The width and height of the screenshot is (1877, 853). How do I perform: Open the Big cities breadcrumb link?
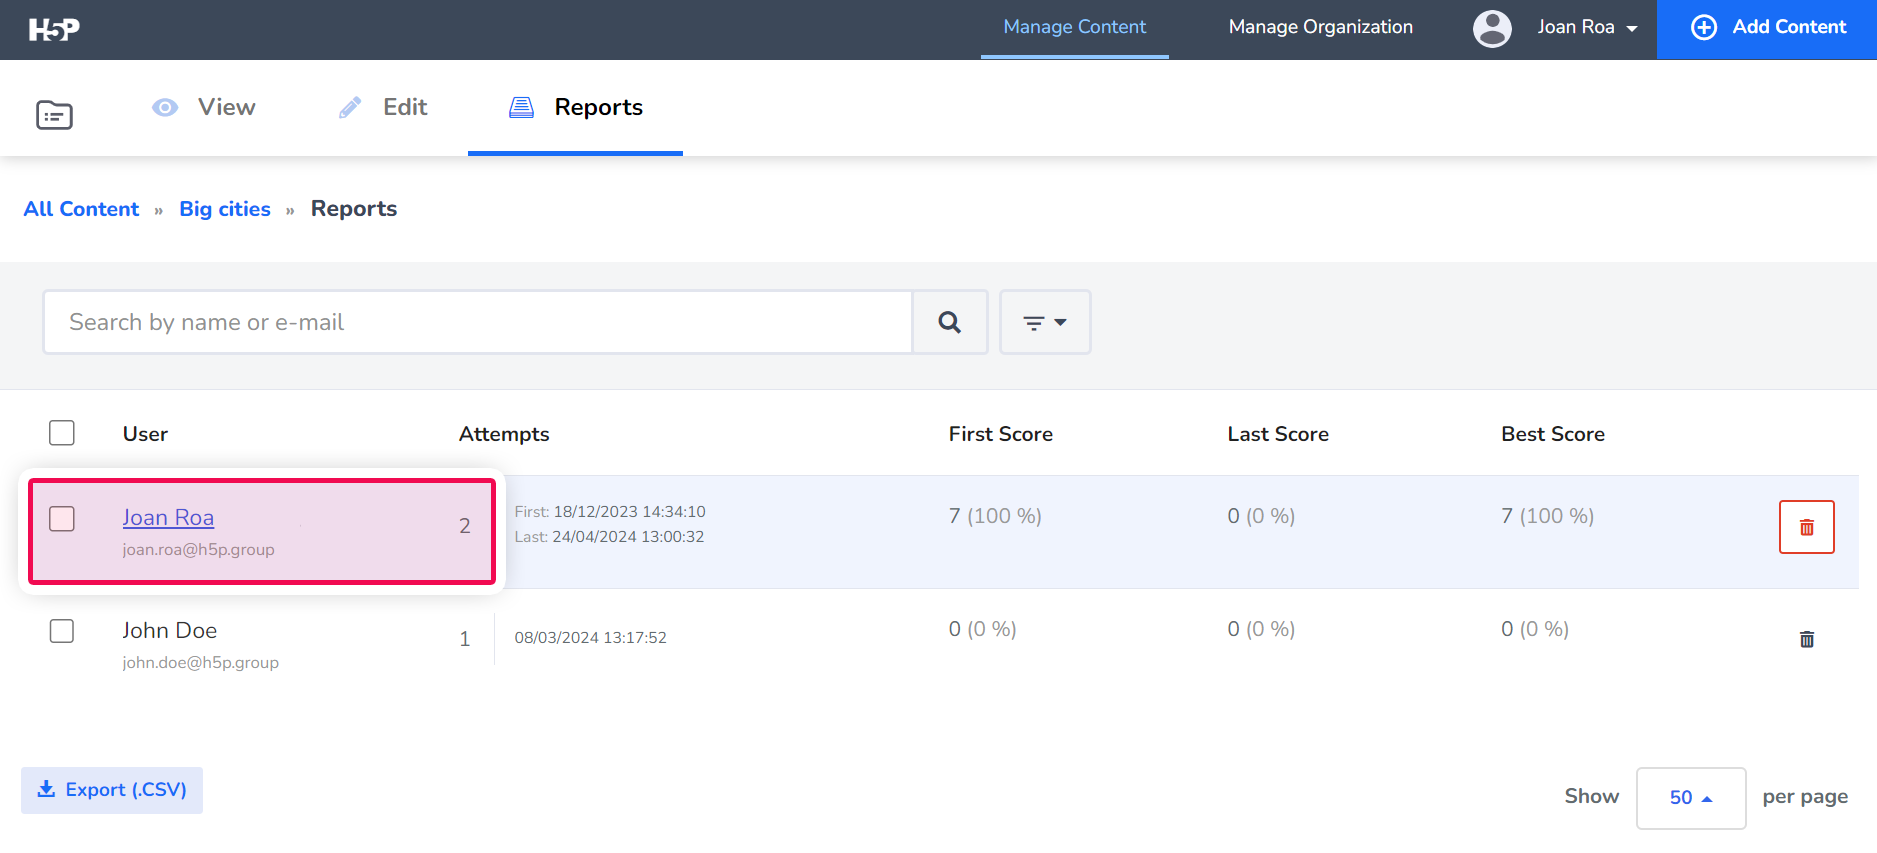click(225, 209)
